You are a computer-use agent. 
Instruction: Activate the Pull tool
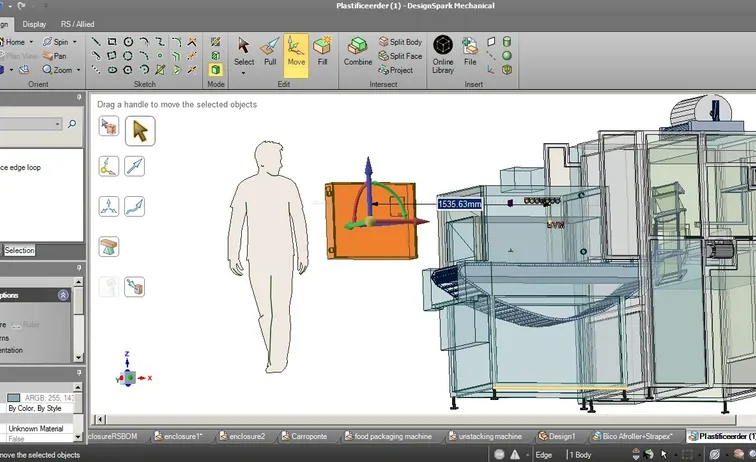point(270,50)
